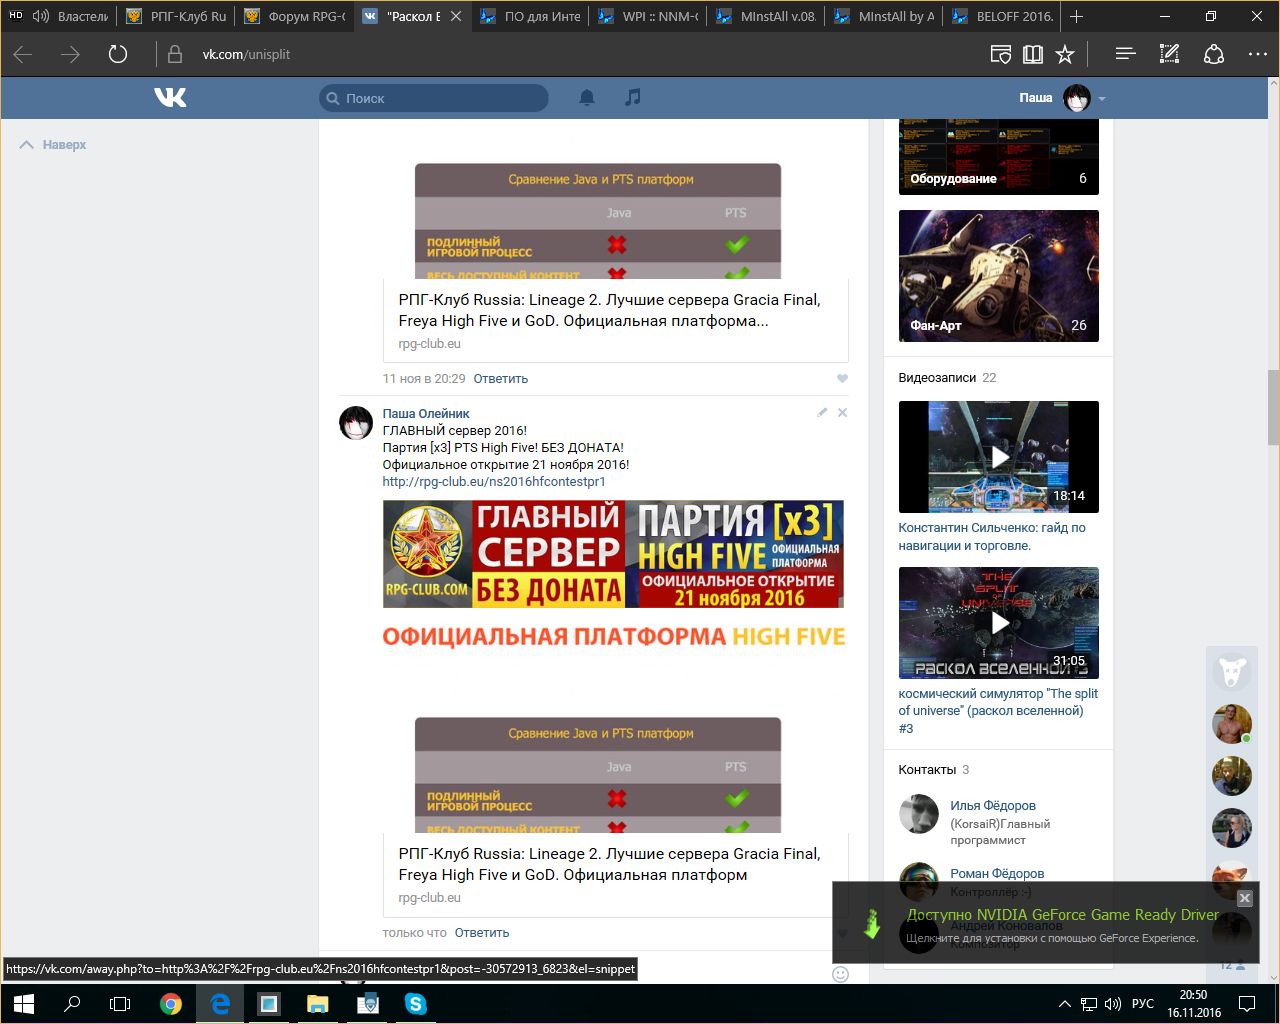Switch input language РУС
This screenshot has width=1280, height=1024.
(1142, 1004)
